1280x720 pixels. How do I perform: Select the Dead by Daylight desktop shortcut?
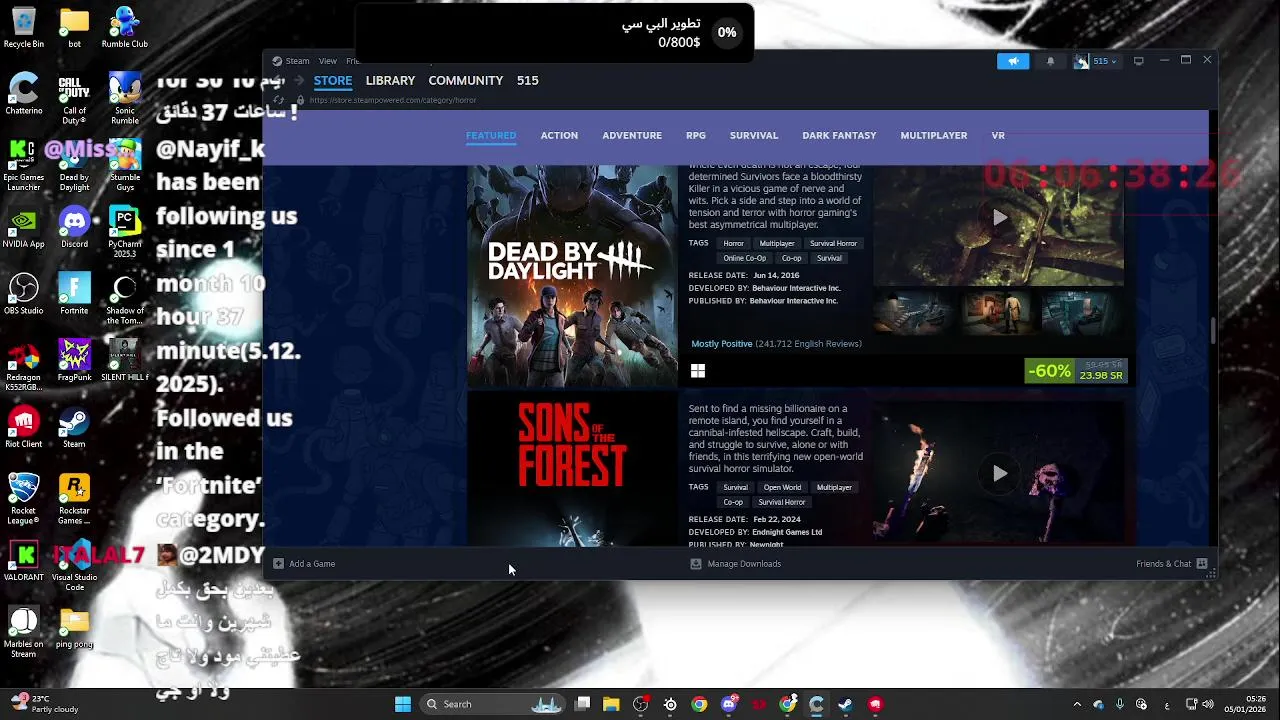tap(74, 165)
